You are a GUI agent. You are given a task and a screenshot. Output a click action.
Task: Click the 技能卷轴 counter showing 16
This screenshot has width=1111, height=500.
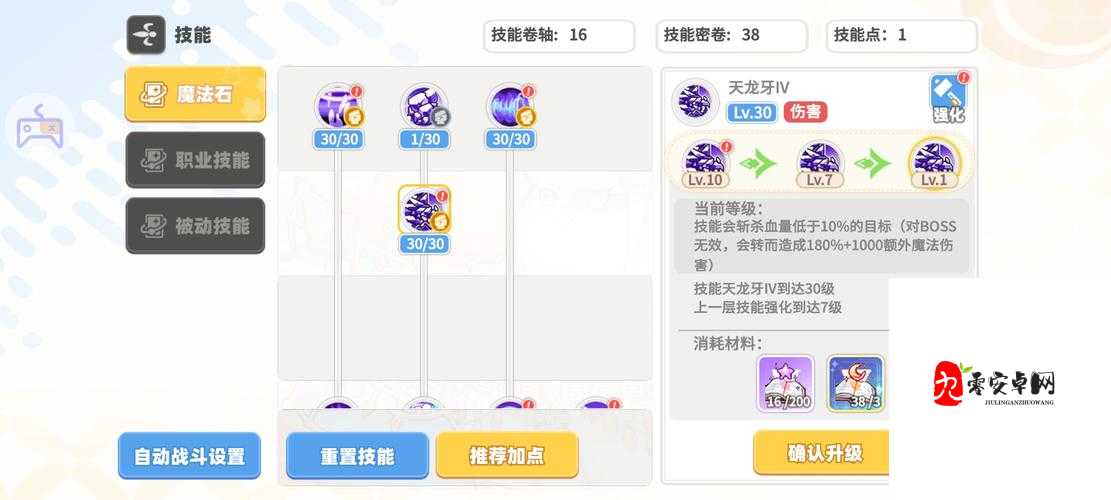(x=559, y=35)
